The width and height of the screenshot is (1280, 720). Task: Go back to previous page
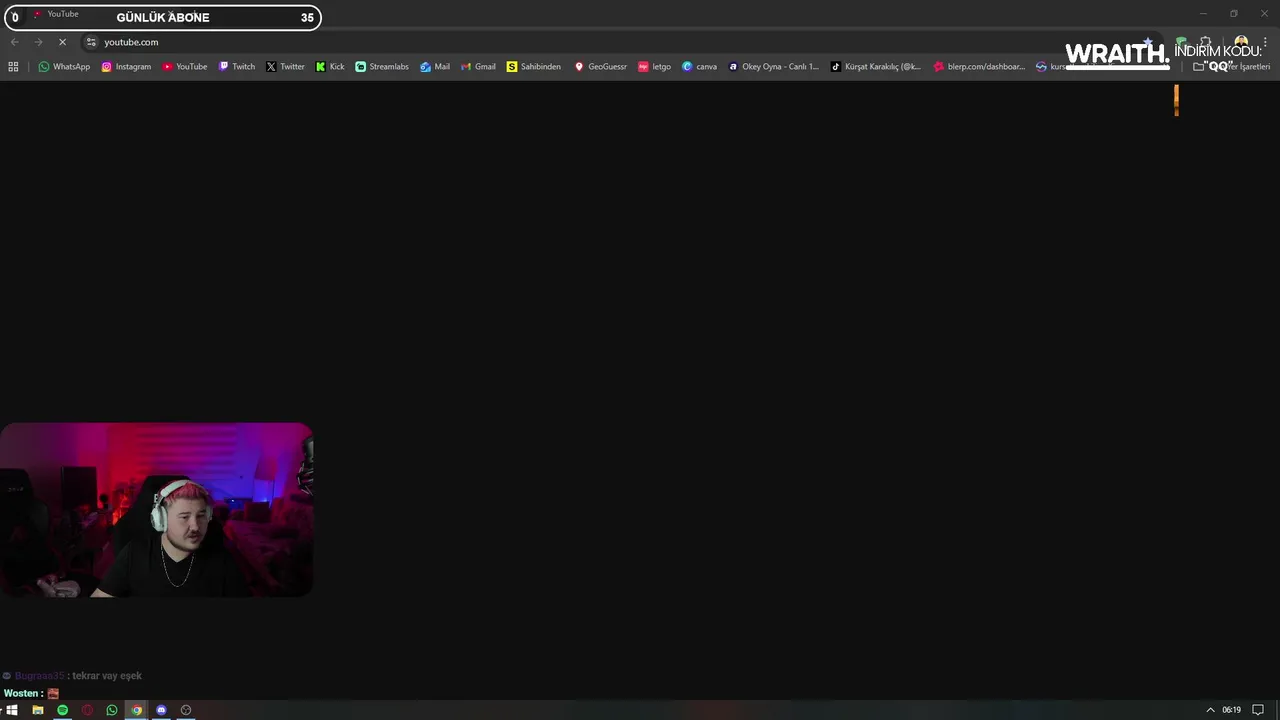coord(14,42)
